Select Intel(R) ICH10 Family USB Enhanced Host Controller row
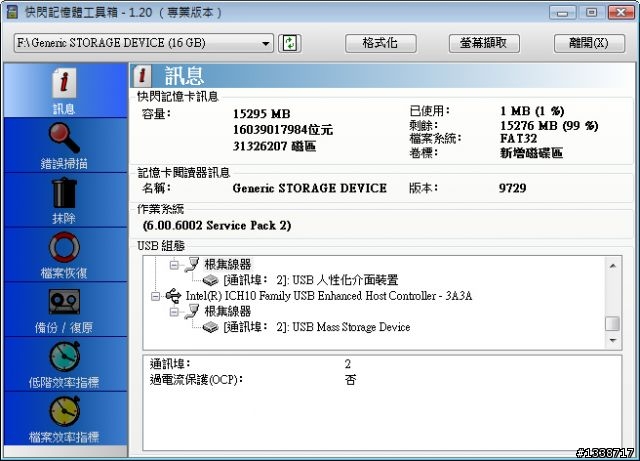 point(329,296)
